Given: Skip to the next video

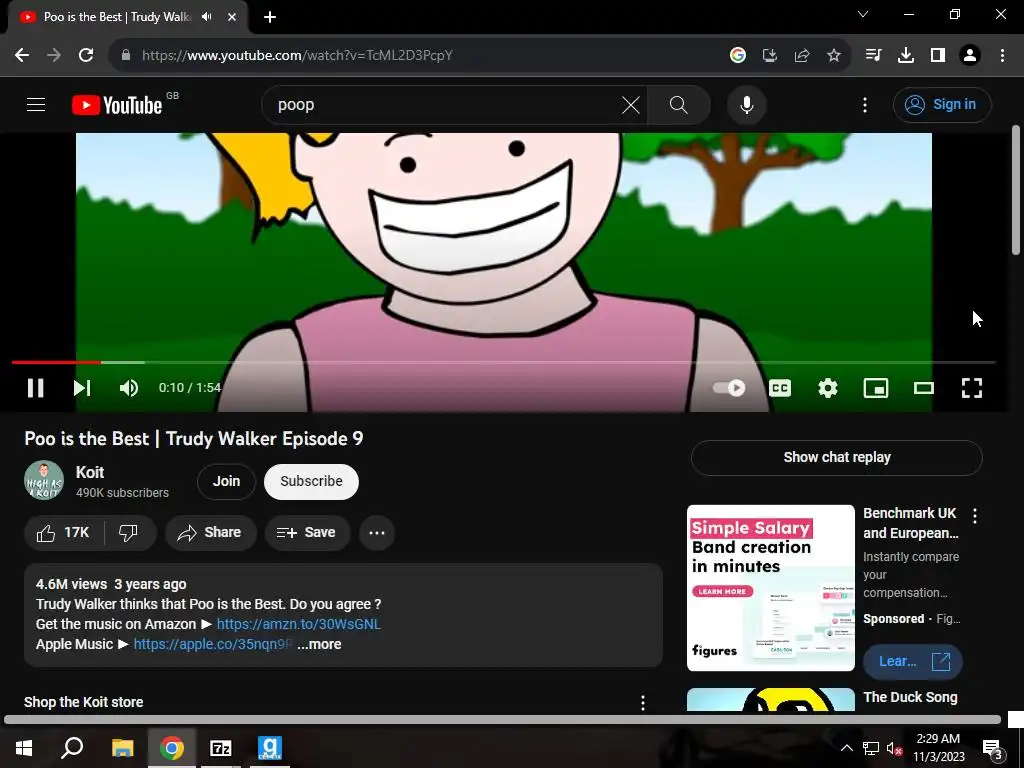Looking at the screenshot, I should pos(82,388).
